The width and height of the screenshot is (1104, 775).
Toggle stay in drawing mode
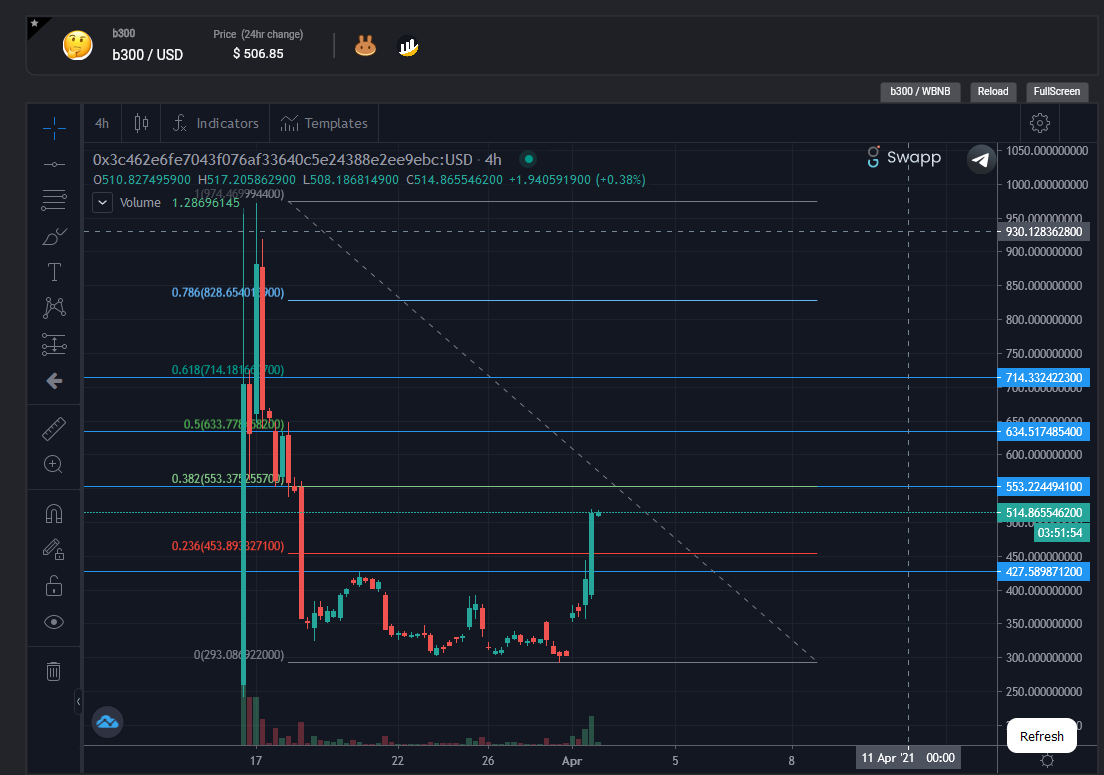(x=54, y=550)
